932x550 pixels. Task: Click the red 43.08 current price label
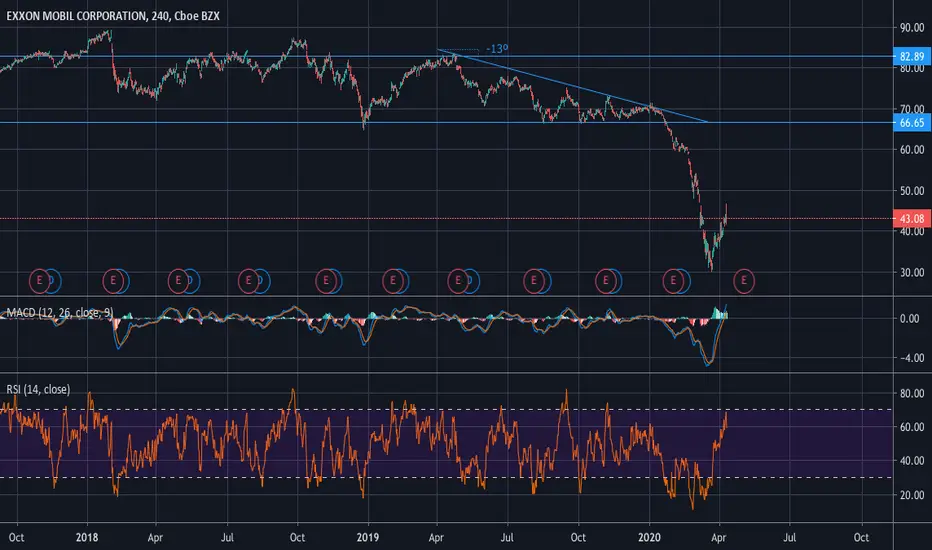click(912, 218)
